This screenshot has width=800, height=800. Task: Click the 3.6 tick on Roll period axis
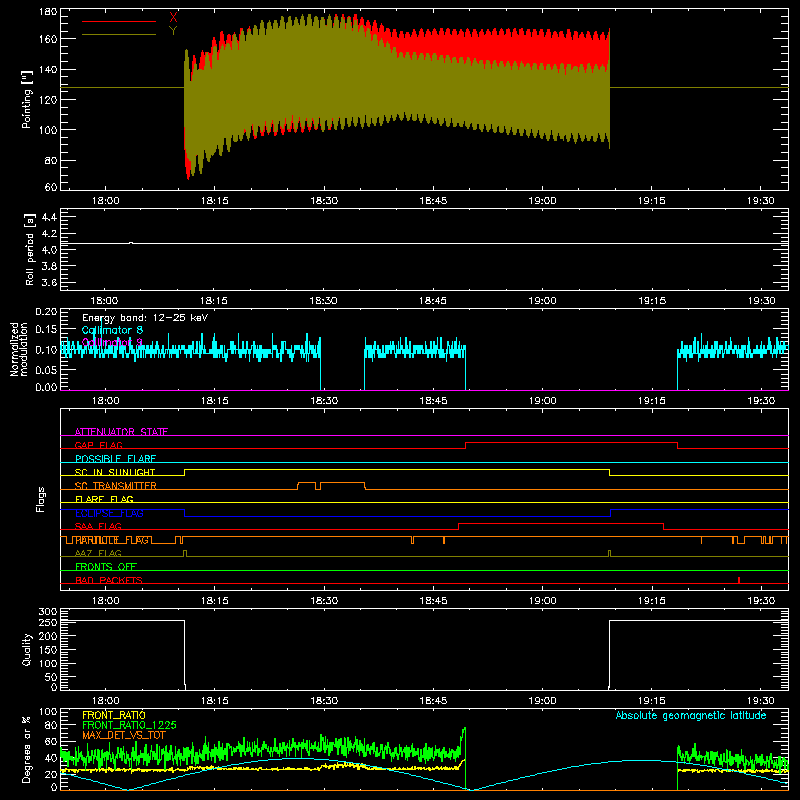tap(49, 282)
